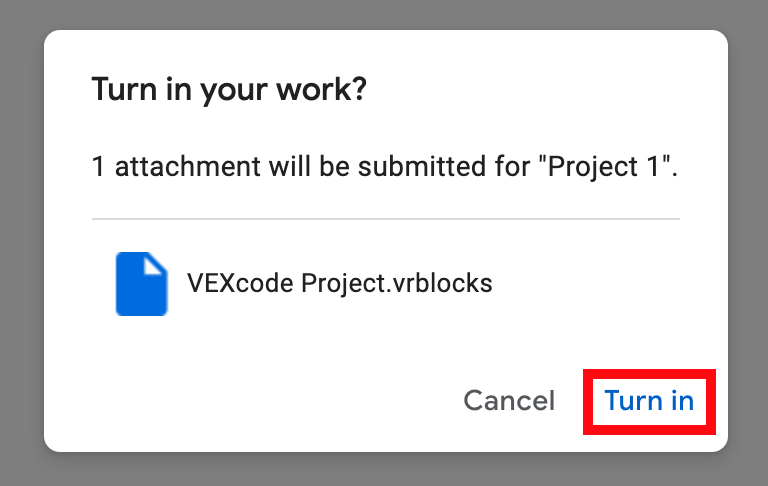Click the "Turn in your work?" heading

(x=229, y=90)
